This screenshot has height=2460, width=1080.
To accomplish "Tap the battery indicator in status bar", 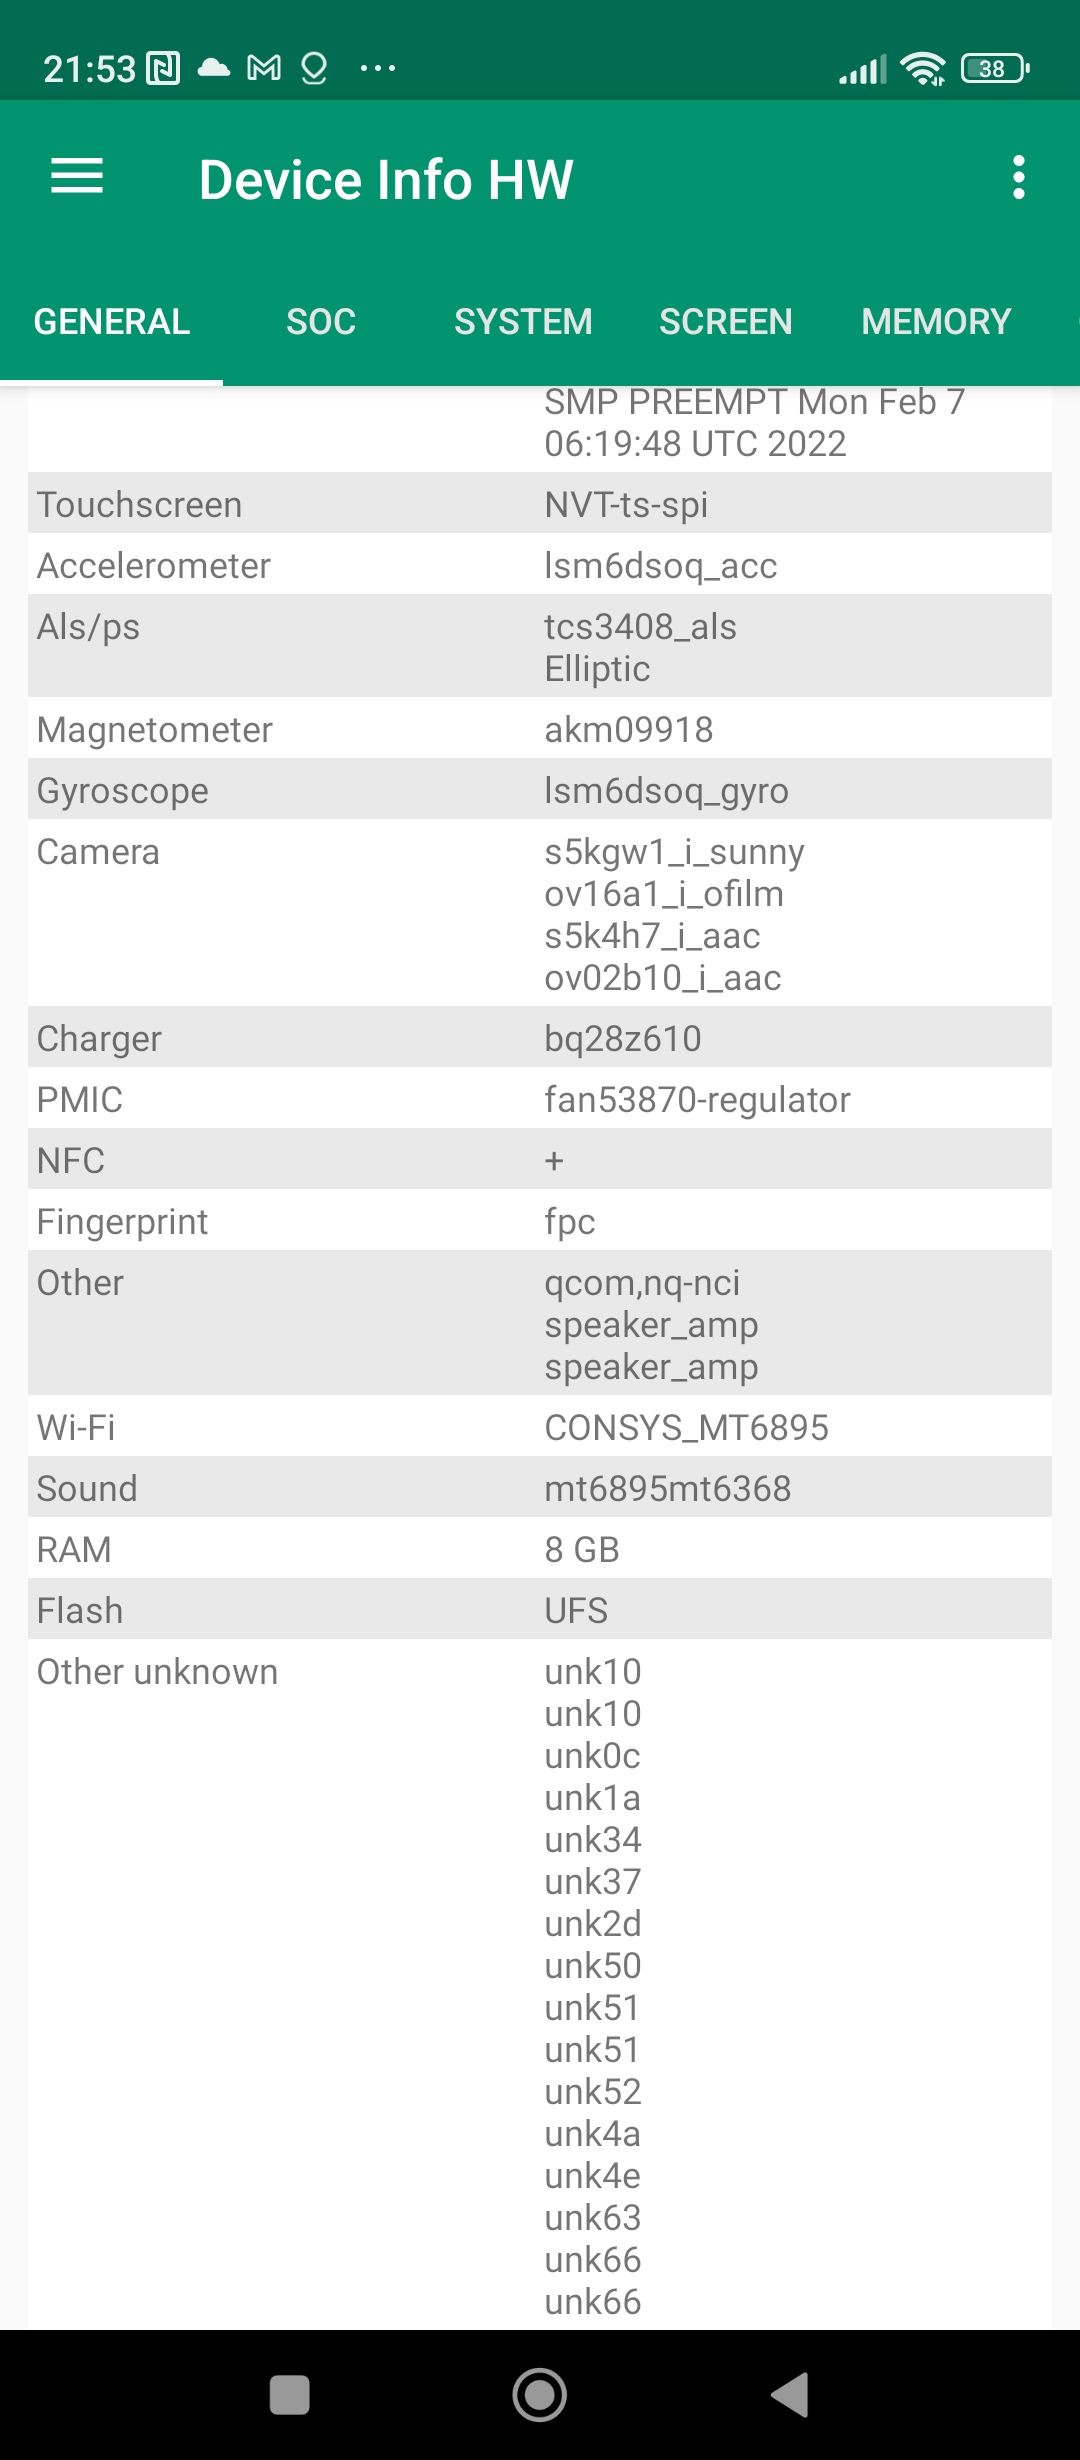I will tap(994, 69).
